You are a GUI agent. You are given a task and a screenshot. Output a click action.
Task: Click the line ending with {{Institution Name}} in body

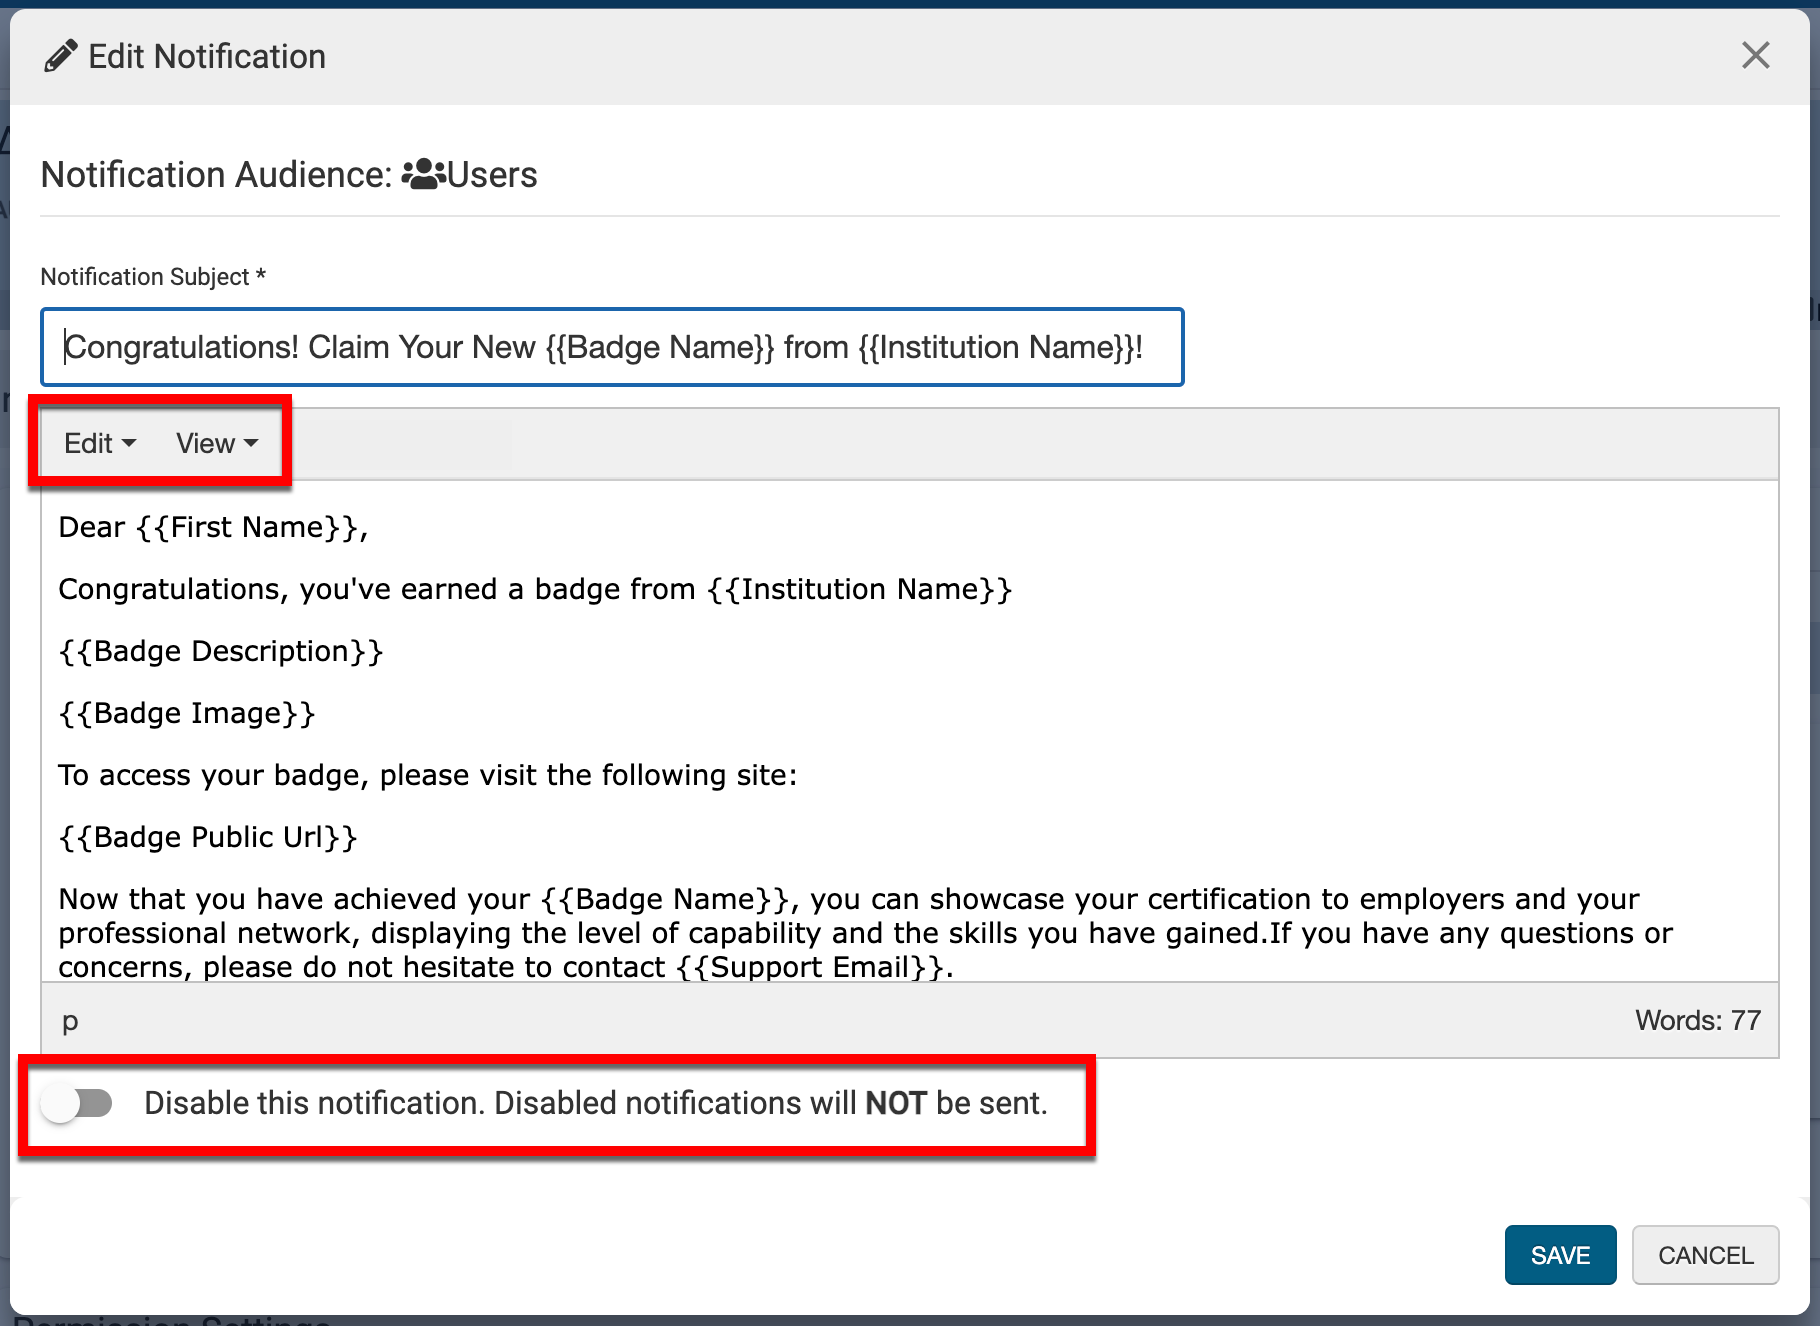tap(535, 589)
